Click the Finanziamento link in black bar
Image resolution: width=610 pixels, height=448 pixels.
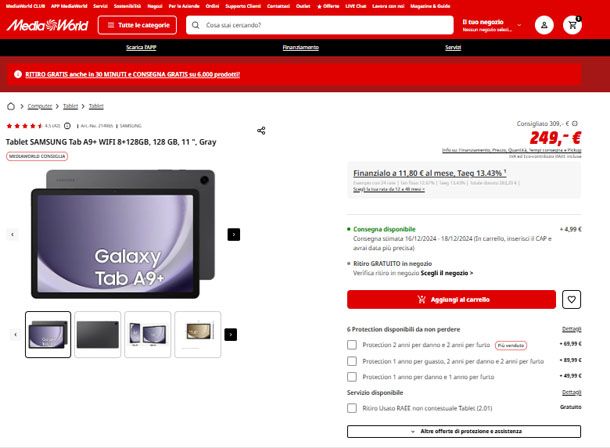301,47
